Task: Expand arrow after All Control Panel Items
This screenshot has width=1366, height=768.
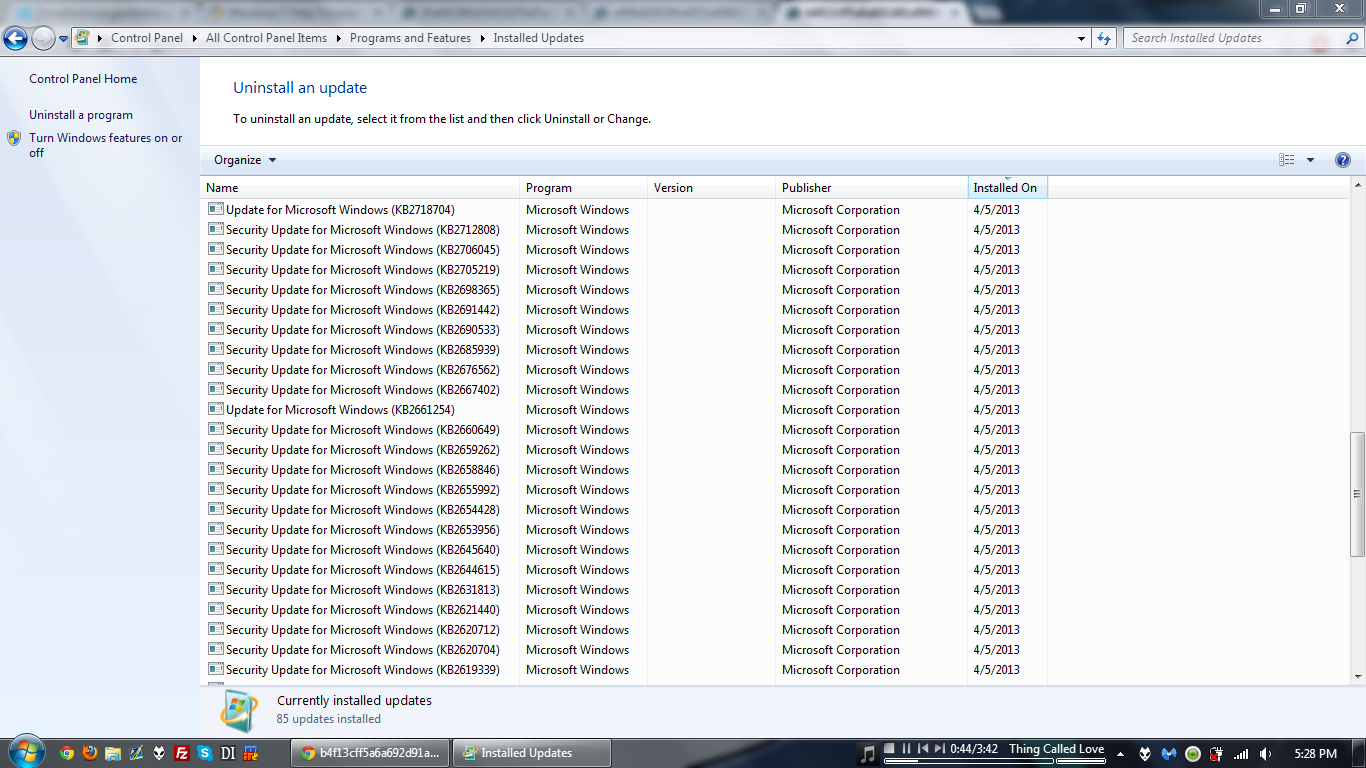Action: pyautogui.click(x=339, y=38)
